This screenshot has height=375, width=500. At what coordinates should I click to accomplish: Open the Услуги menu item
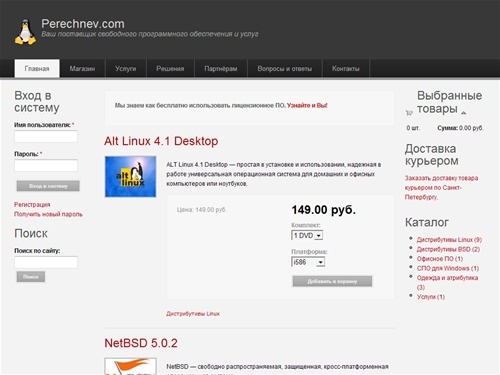(x=126, y=68)
